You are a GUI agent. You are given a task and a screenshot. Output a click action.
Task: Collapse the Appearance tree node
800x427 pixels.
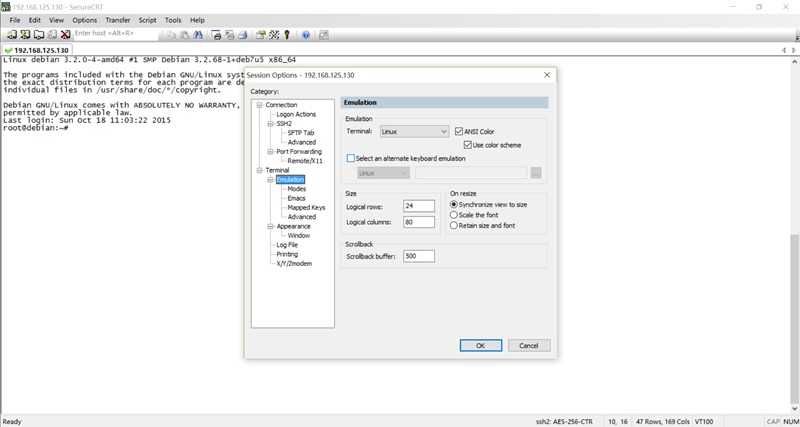270,226
